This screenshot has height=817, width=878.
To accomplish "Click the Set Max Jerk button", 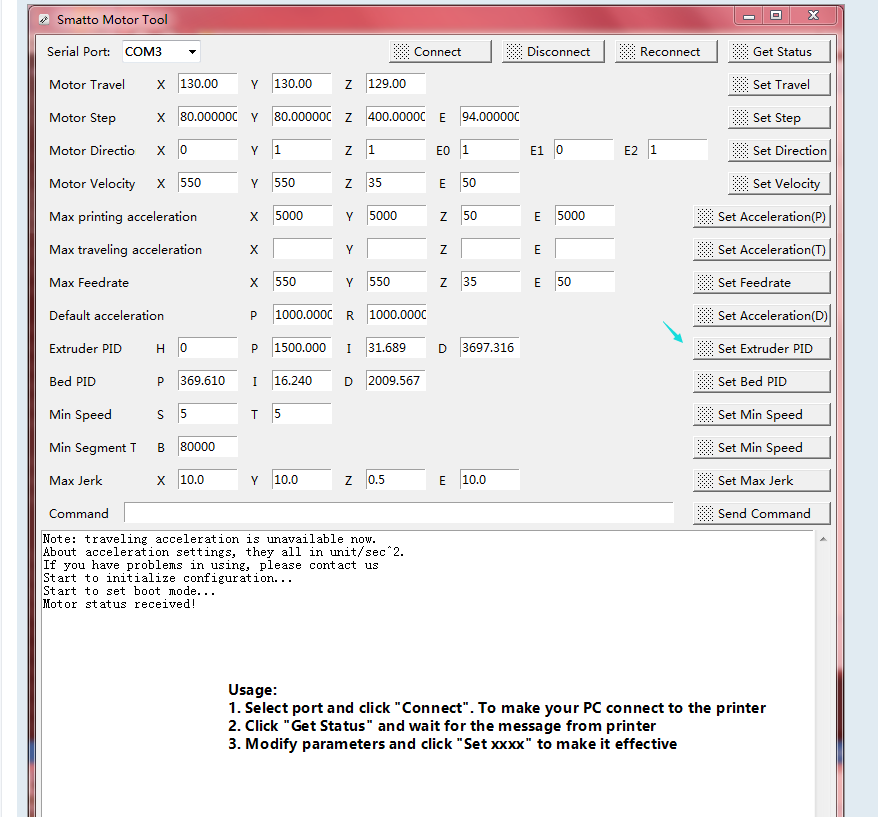I will click(761, 480).
